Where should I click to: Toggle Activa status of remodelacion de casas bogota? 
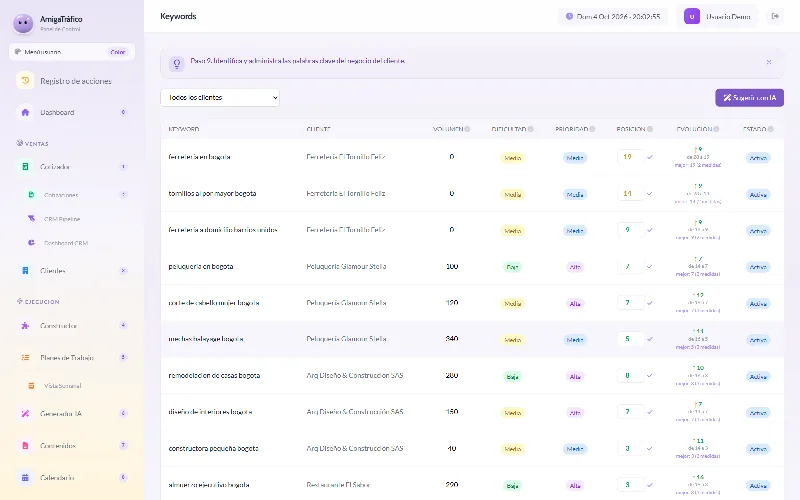click(x=758, y=377)
